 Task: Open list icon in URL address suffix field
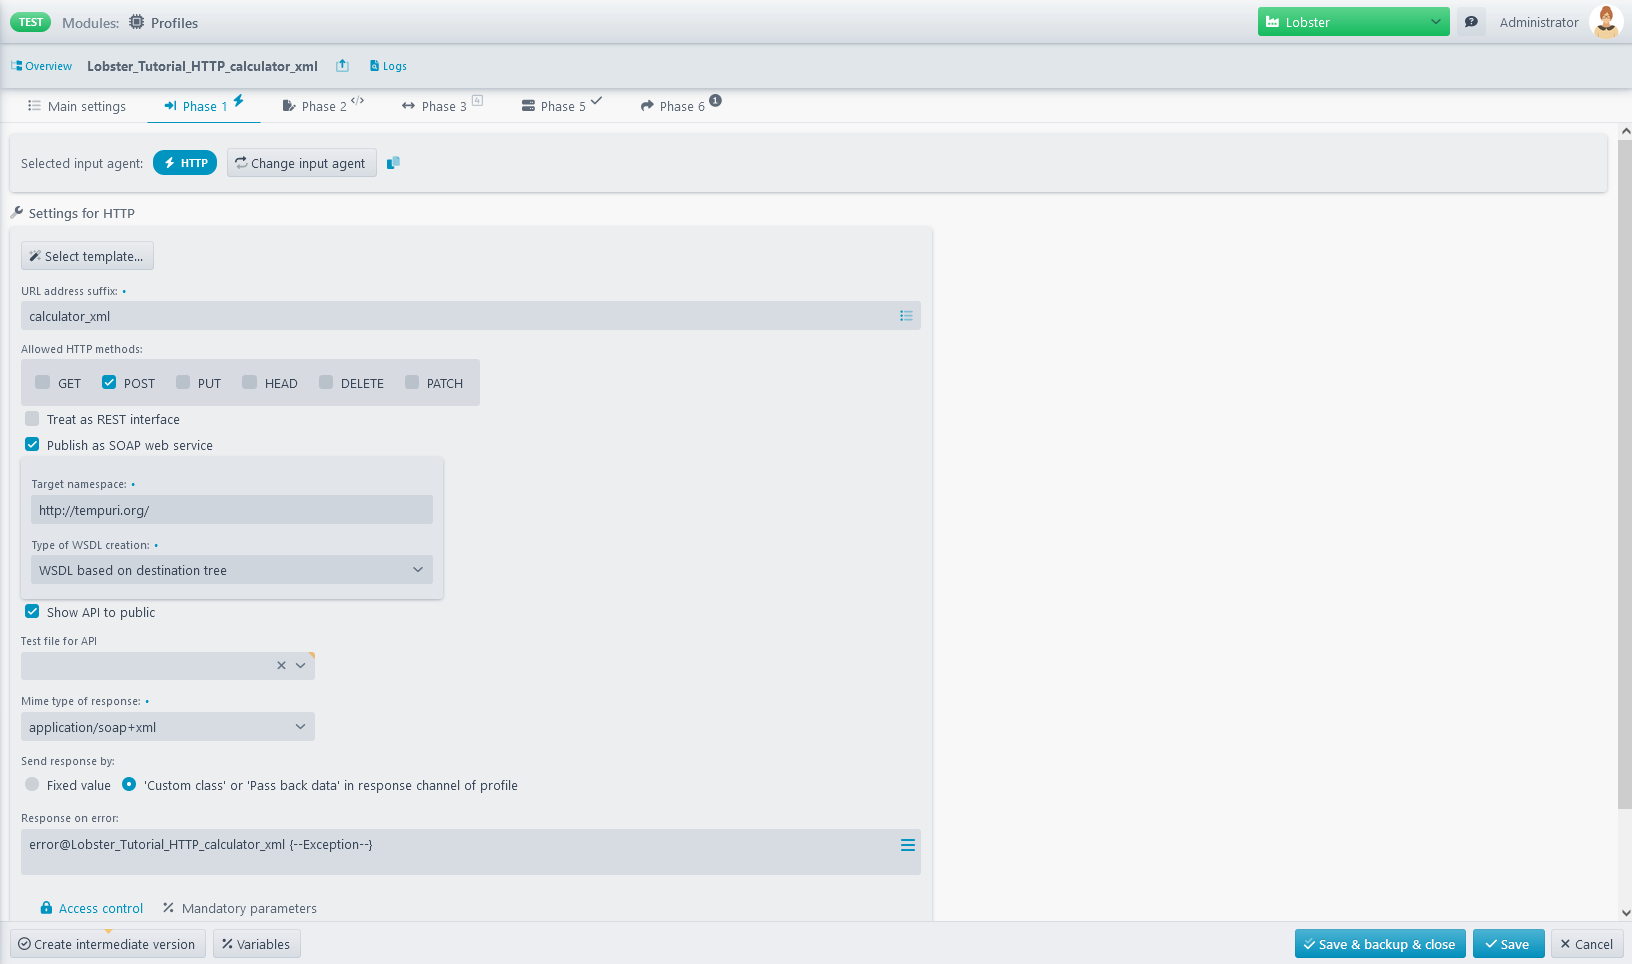pos(906,316)
